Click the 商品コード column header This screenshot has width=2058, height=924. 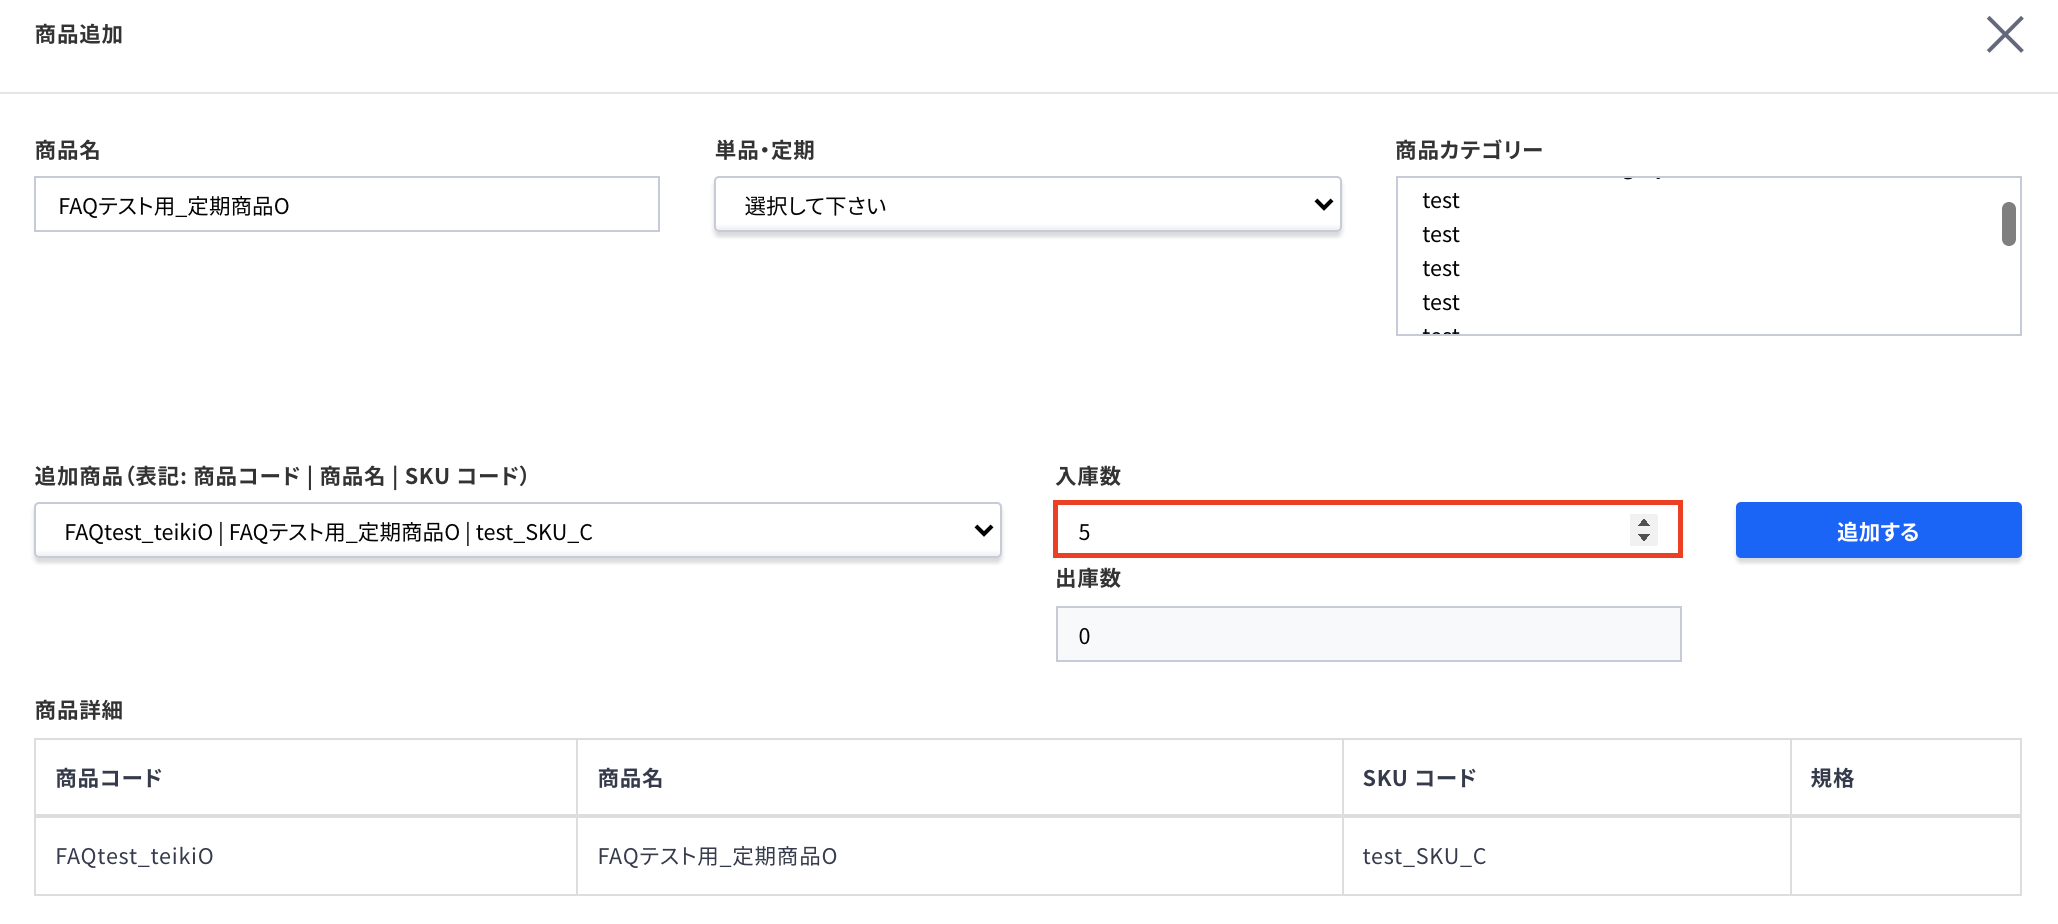point(306,778)
